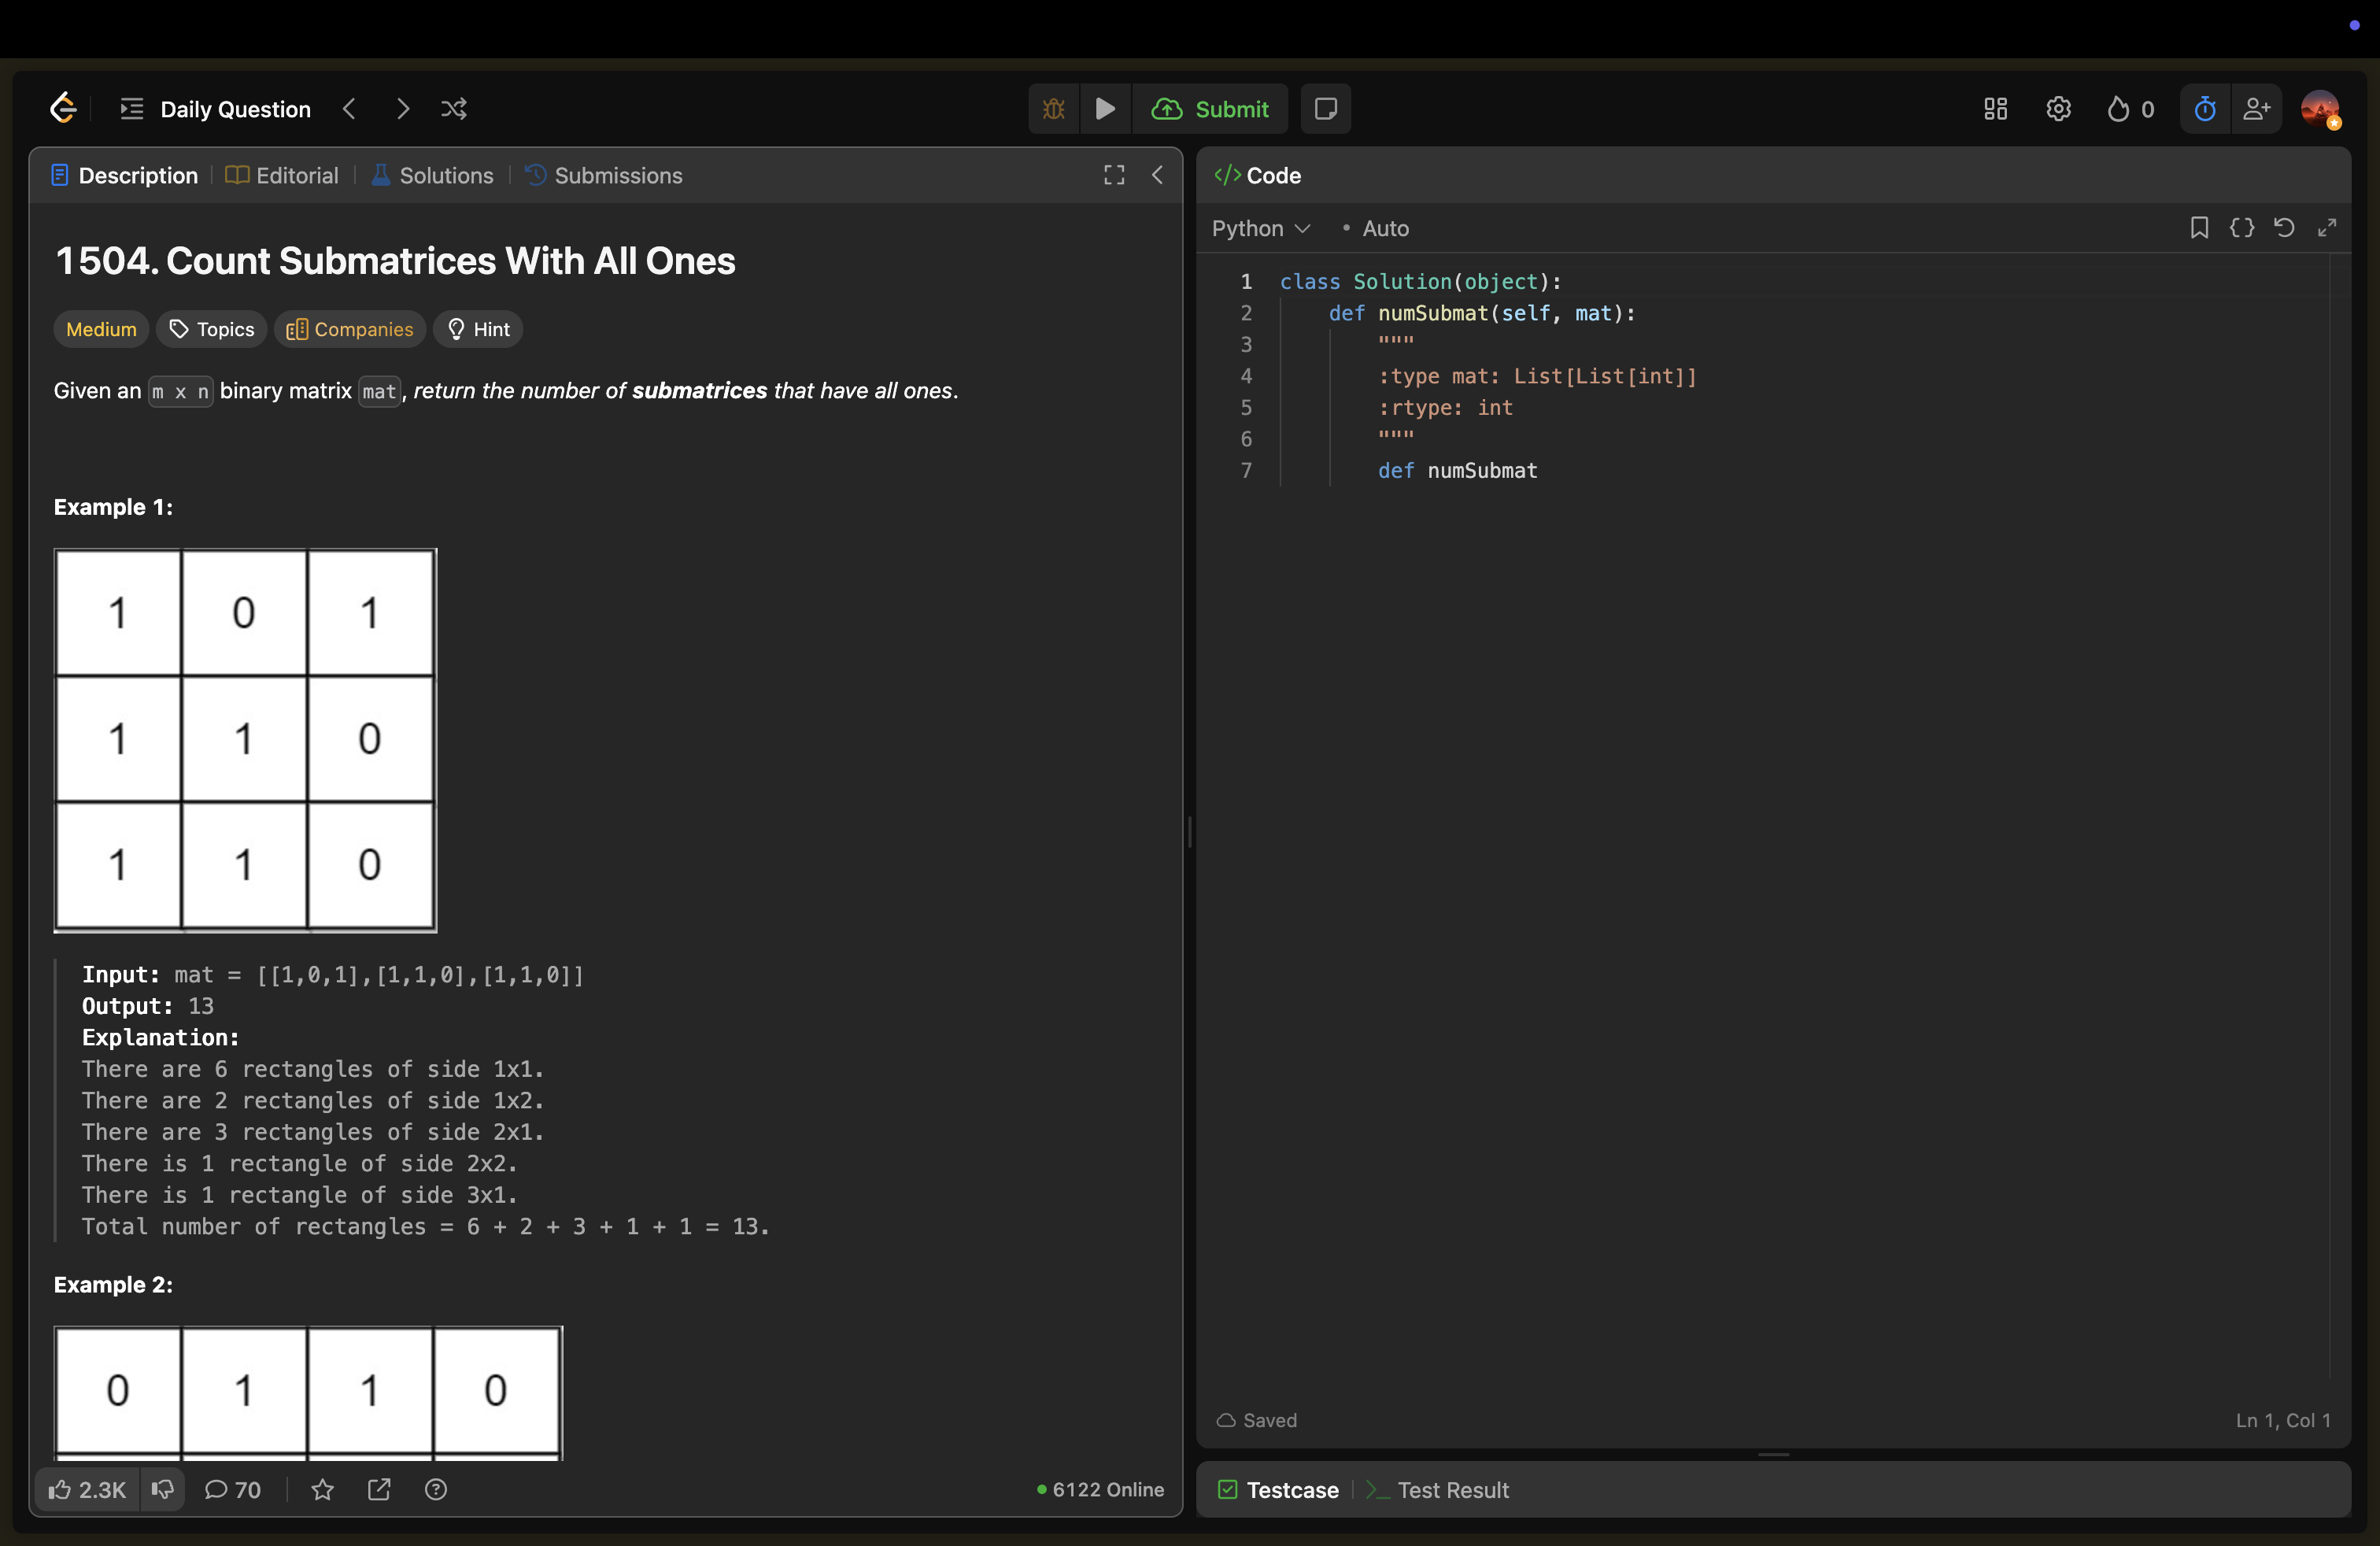Image resolution: width=2380 pixels, height=1546 pixels.
Task: Like the problem with thumbs up
Action: click(x=87, y=1490)
